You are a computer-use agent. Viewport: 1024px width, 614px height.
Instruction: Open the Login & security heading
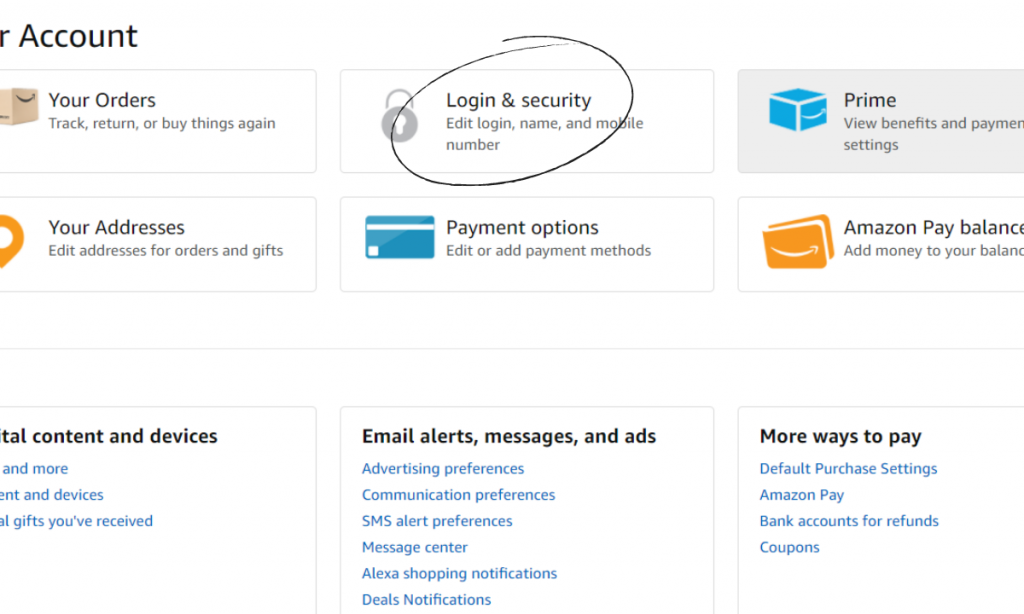(518, 100)
